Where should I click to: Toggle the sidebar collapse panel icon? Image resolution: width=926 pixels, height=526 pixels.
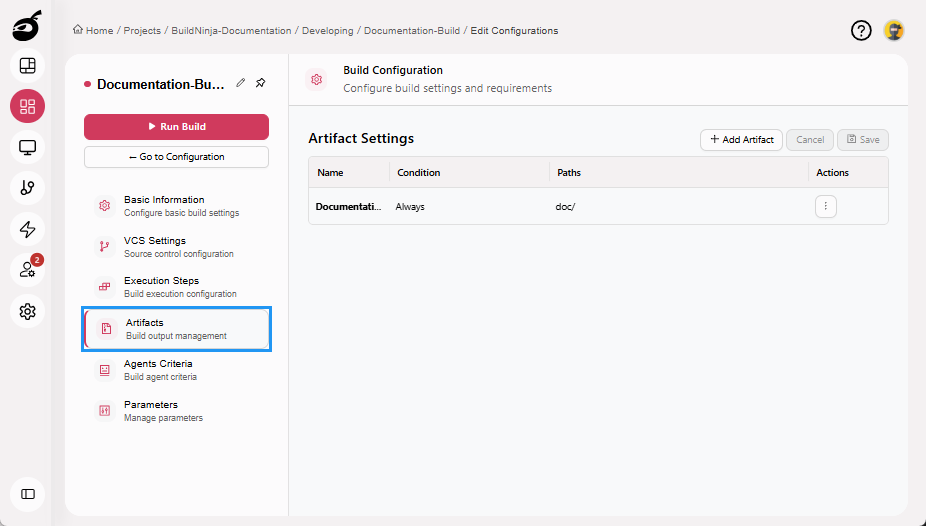(27, 494)
